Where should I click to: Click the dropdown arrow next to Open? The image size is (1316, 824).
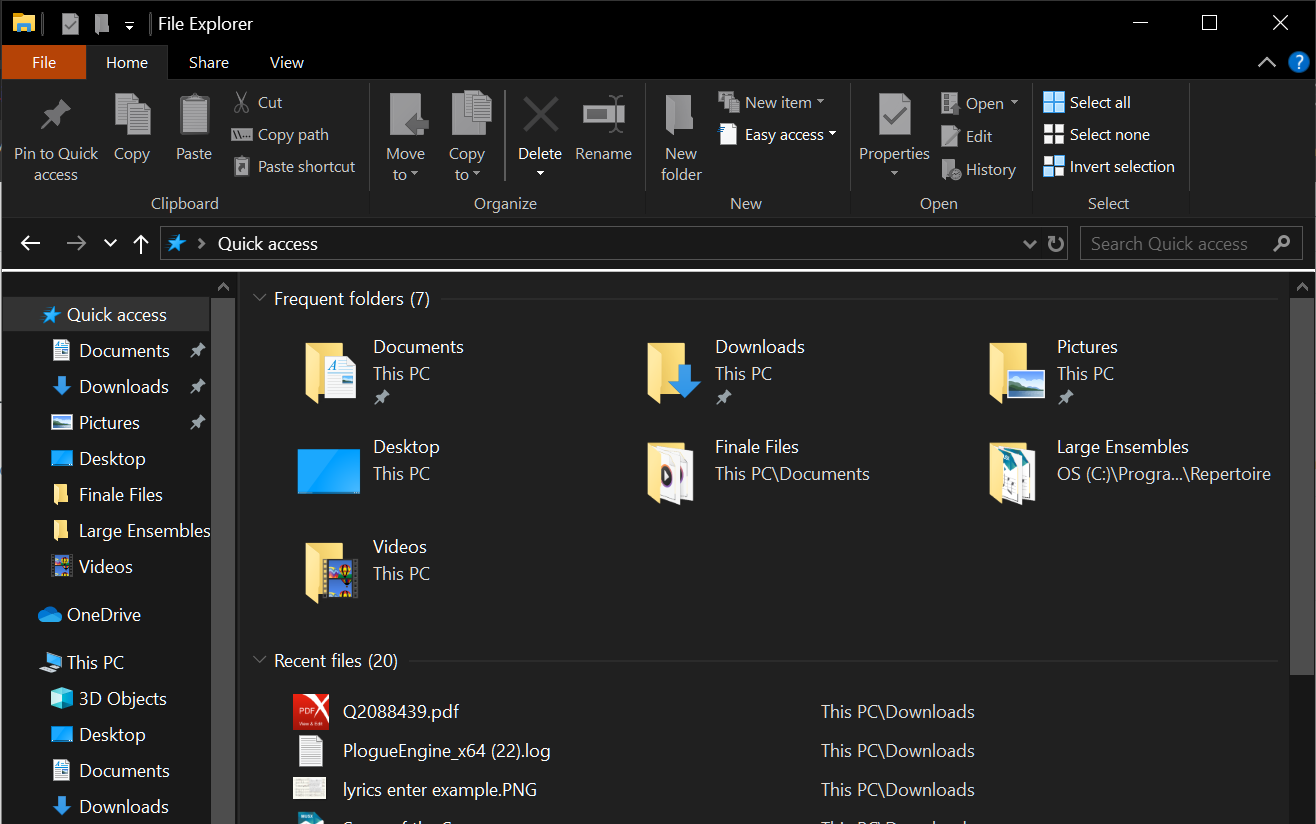[1014, 103]
